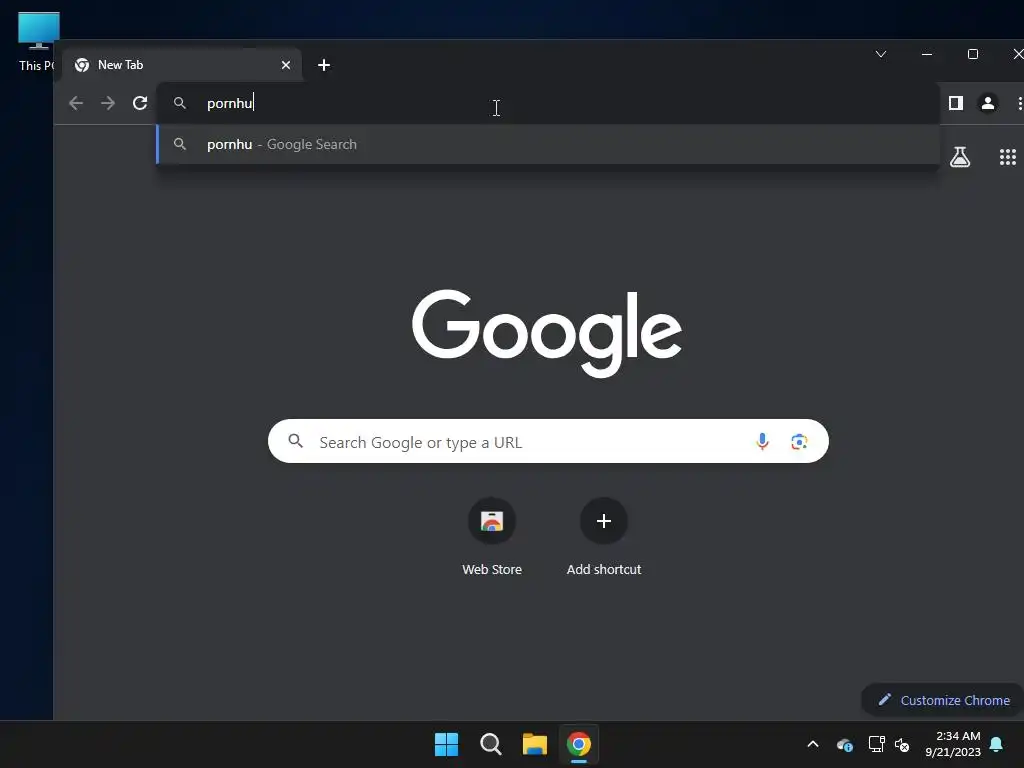Screen dimensions: 1024x768
Task: Select the 'pornhu - Google Search' suggestion
Action: 547,144
